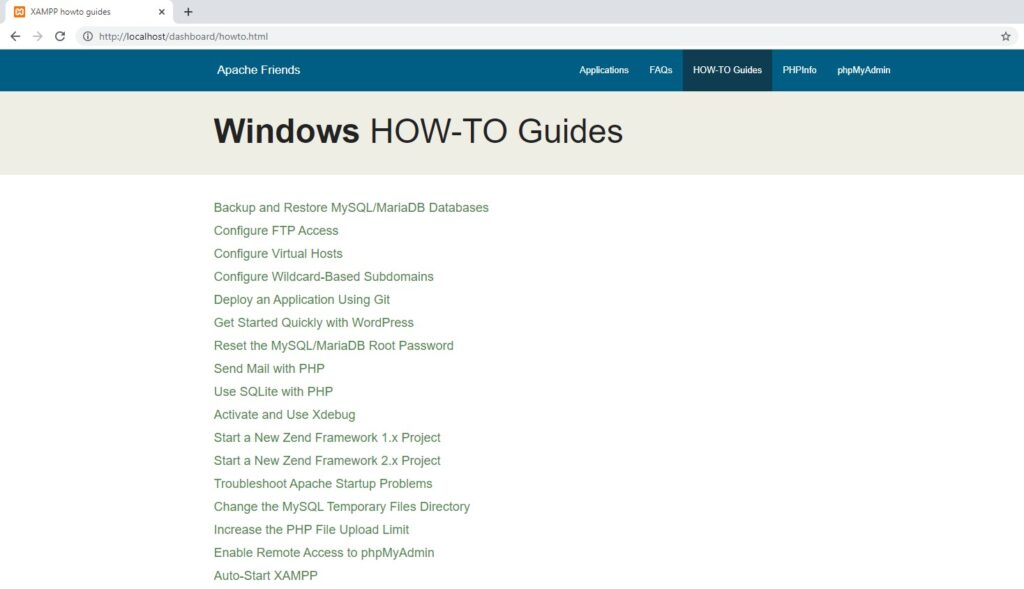Open Deploy an Application Using Git guide
Screen dimensions: 1024x589
tap(301, 300)
